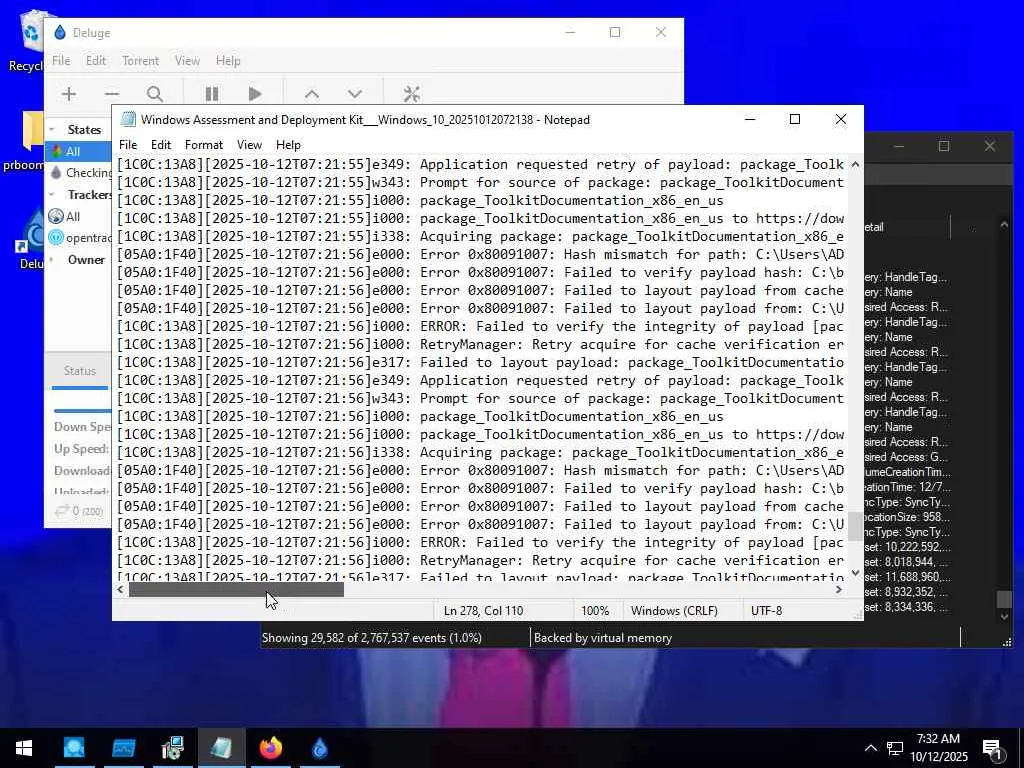Viewport: 1024px width, 768px height.
Task: Expand the Owner section in Deluge sidebar
Action: pos(52,260)
